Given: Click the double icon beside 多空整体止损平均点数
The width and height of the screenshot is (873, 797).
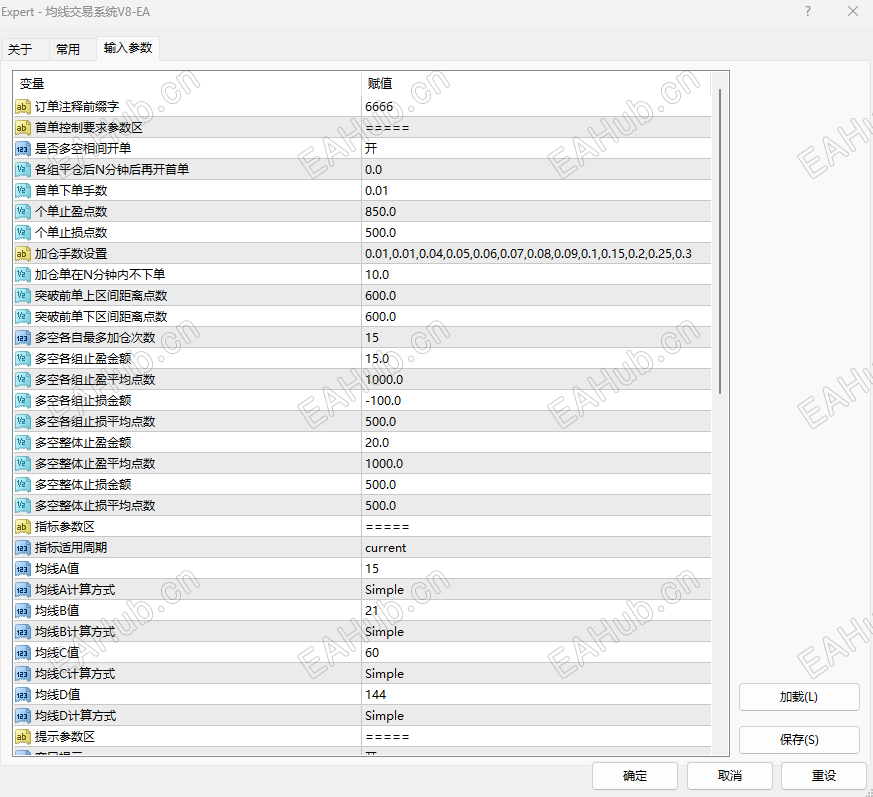Looking at the screenshot, I should pos(22,506).
